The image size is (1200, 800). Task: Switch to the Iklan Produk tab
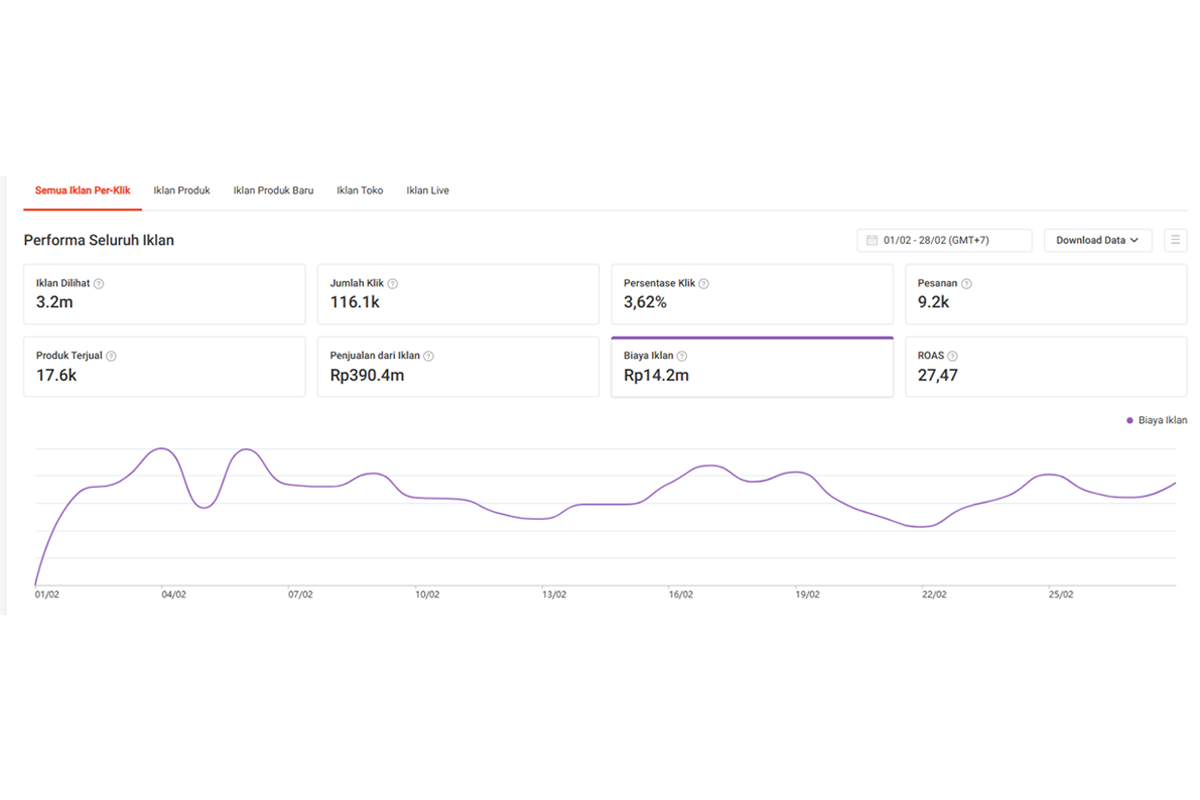point(182,190)
